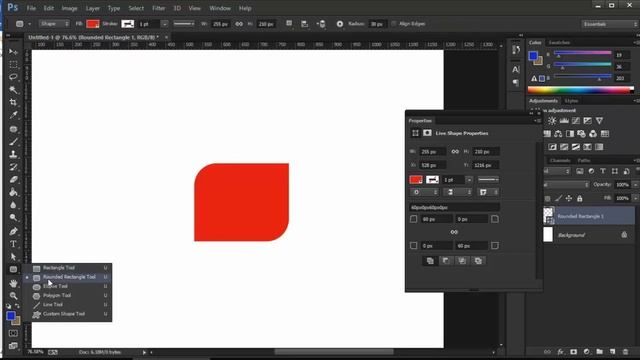Screen dimensions: 640x360
Task: Click the Delete layer trash icon
Action: click(625, 351)
